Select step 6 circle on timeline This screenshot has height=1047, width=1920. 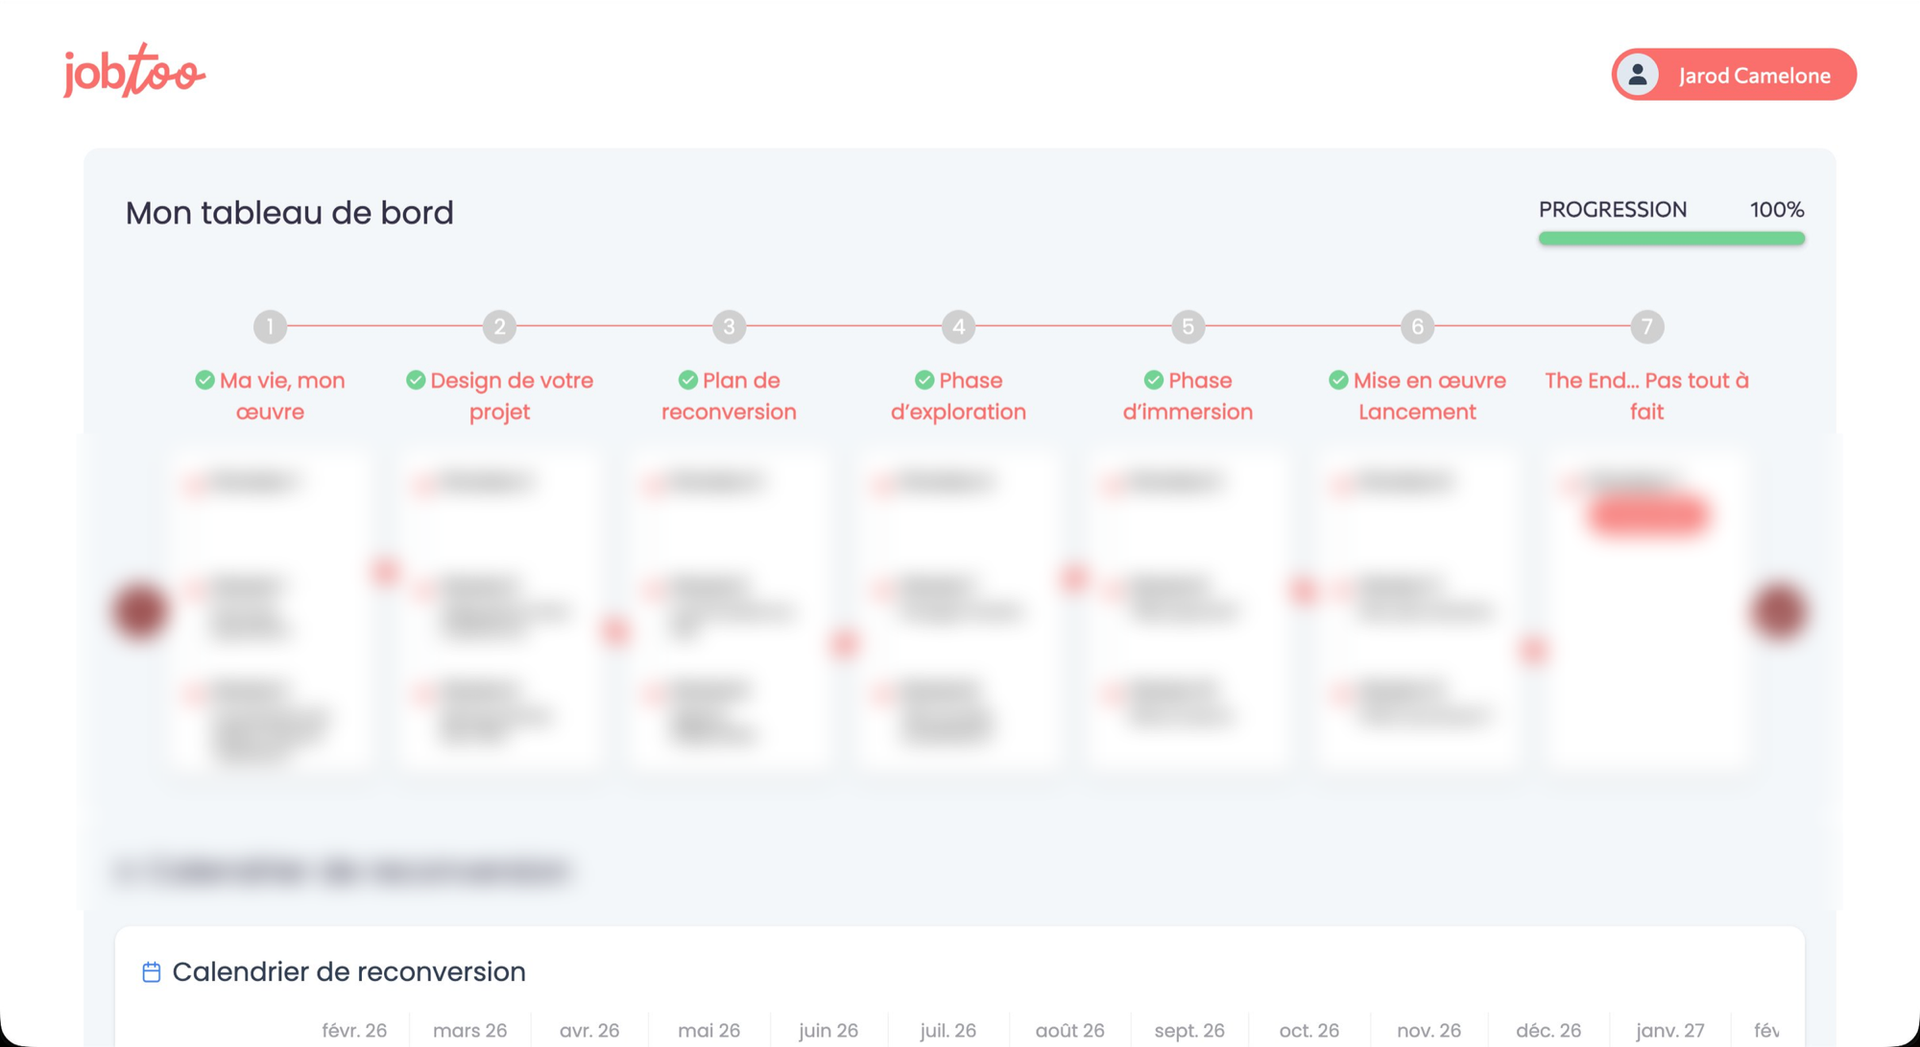[1417, 326]
